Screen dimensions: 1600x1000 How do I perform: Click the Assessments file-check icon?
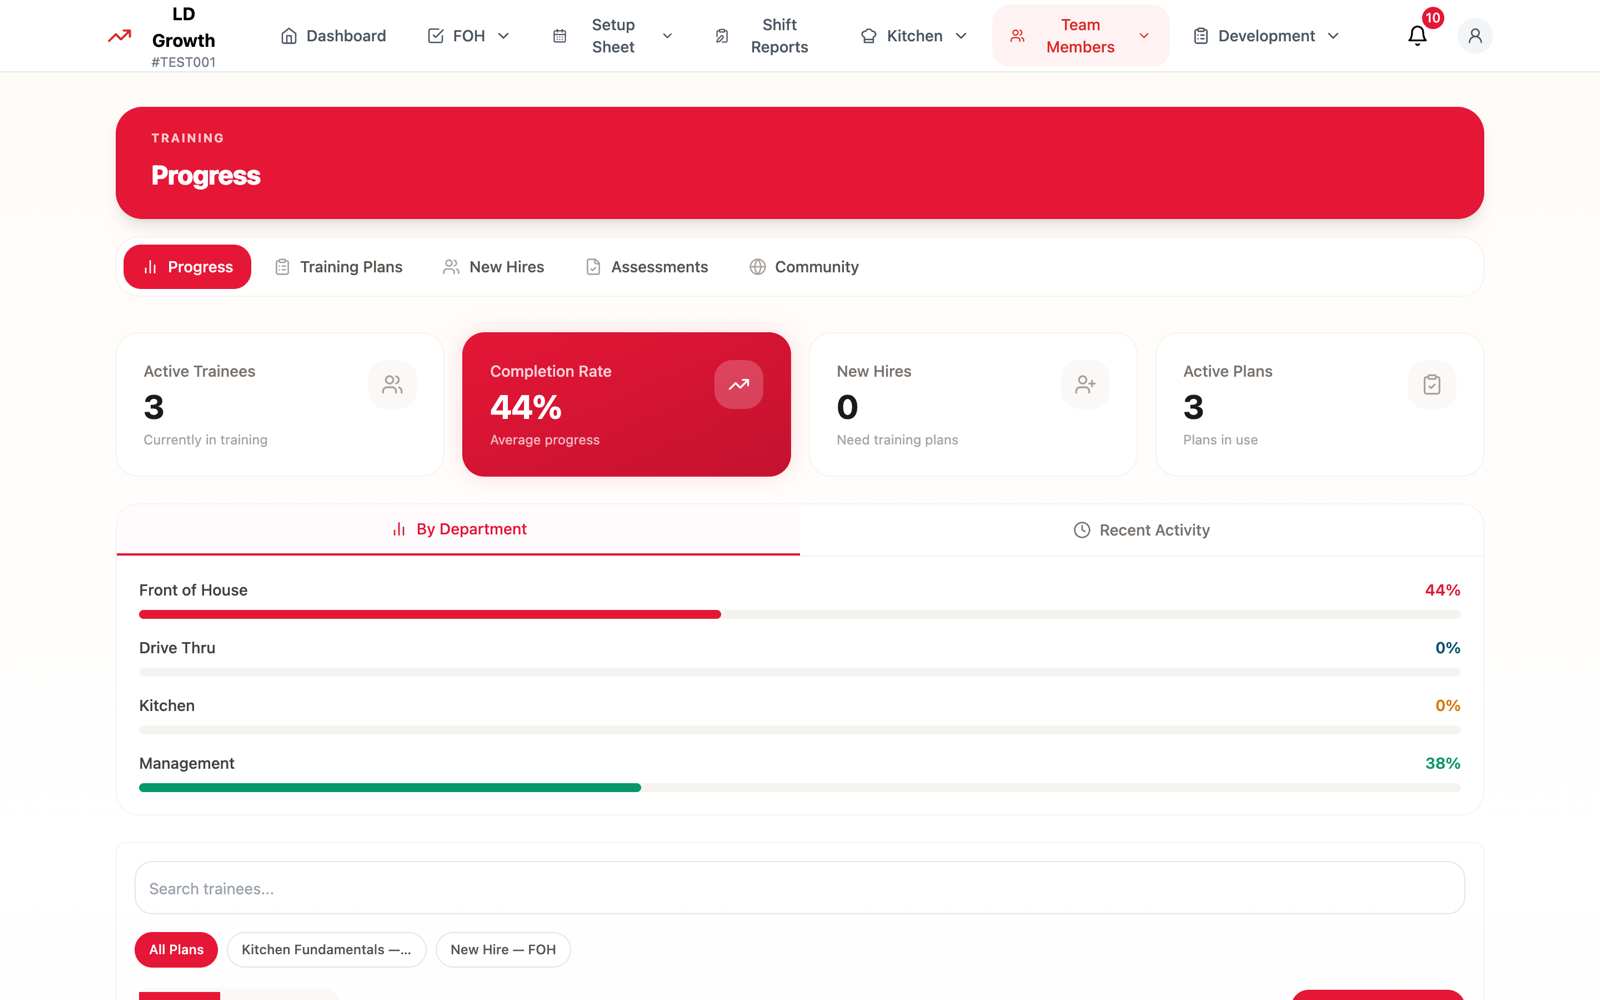pyautogui.click(x=593, y=267)
